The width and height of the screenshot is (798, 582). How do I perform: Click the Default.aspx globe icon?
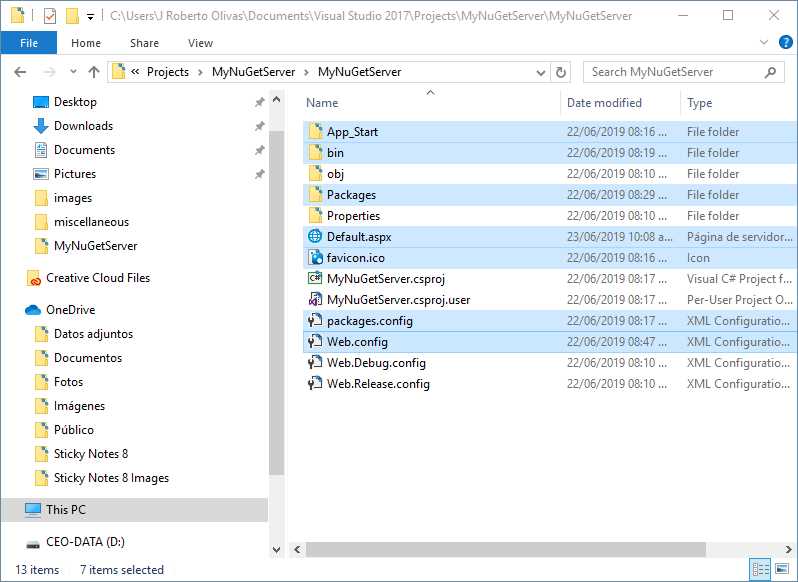pos(315,236)
